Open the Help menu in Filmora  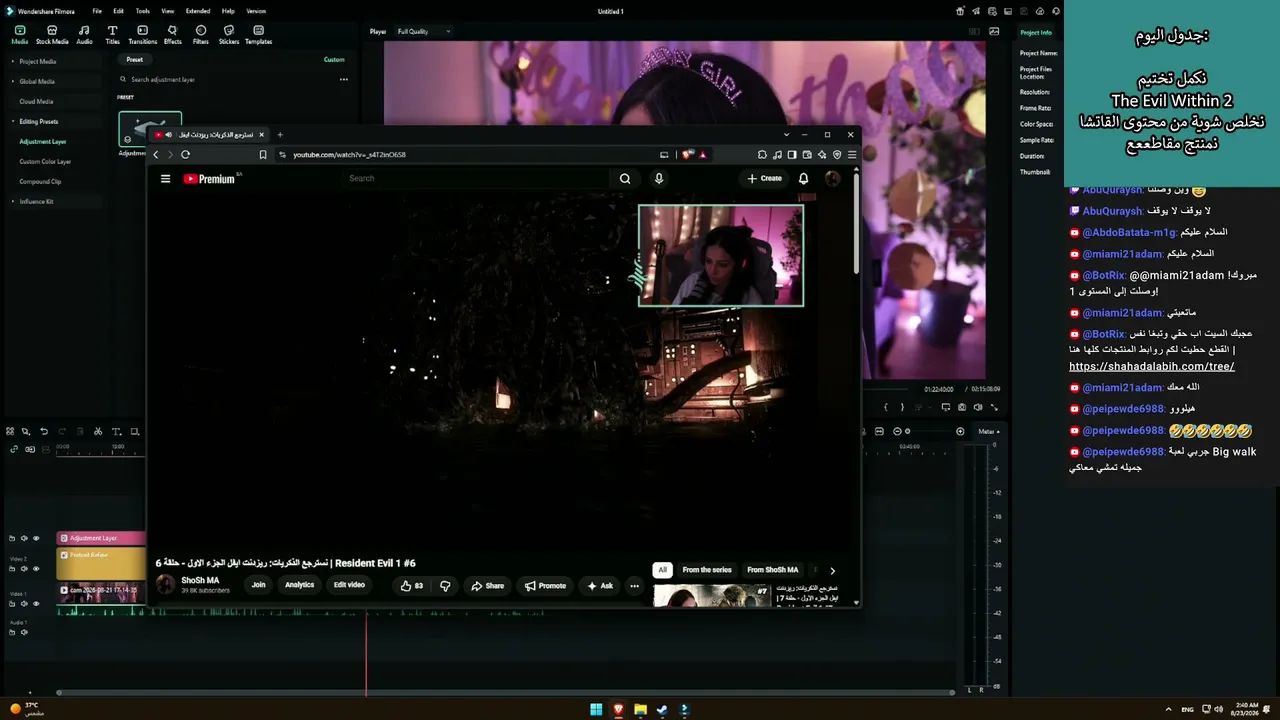pyautogui.click(x=228, y=11)
